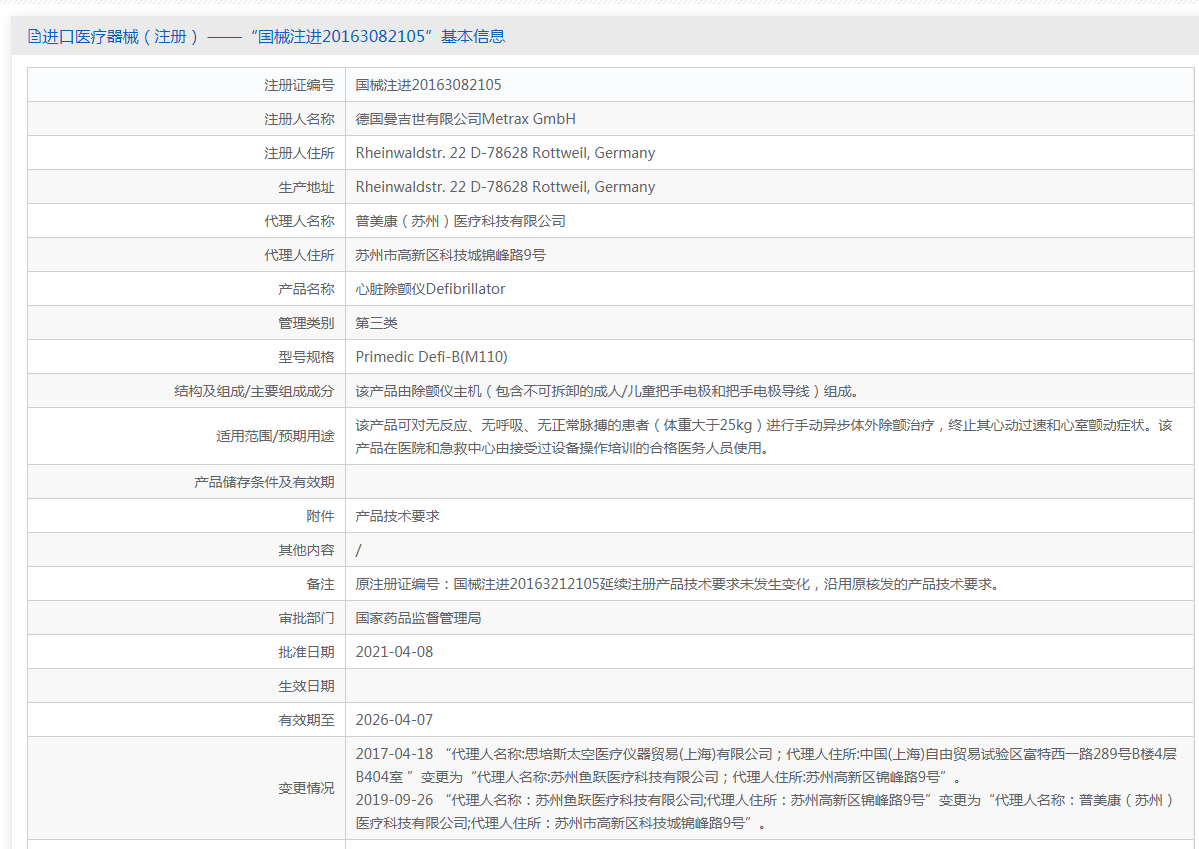
Task: Click the 备注 label
Action: [320, 584]
